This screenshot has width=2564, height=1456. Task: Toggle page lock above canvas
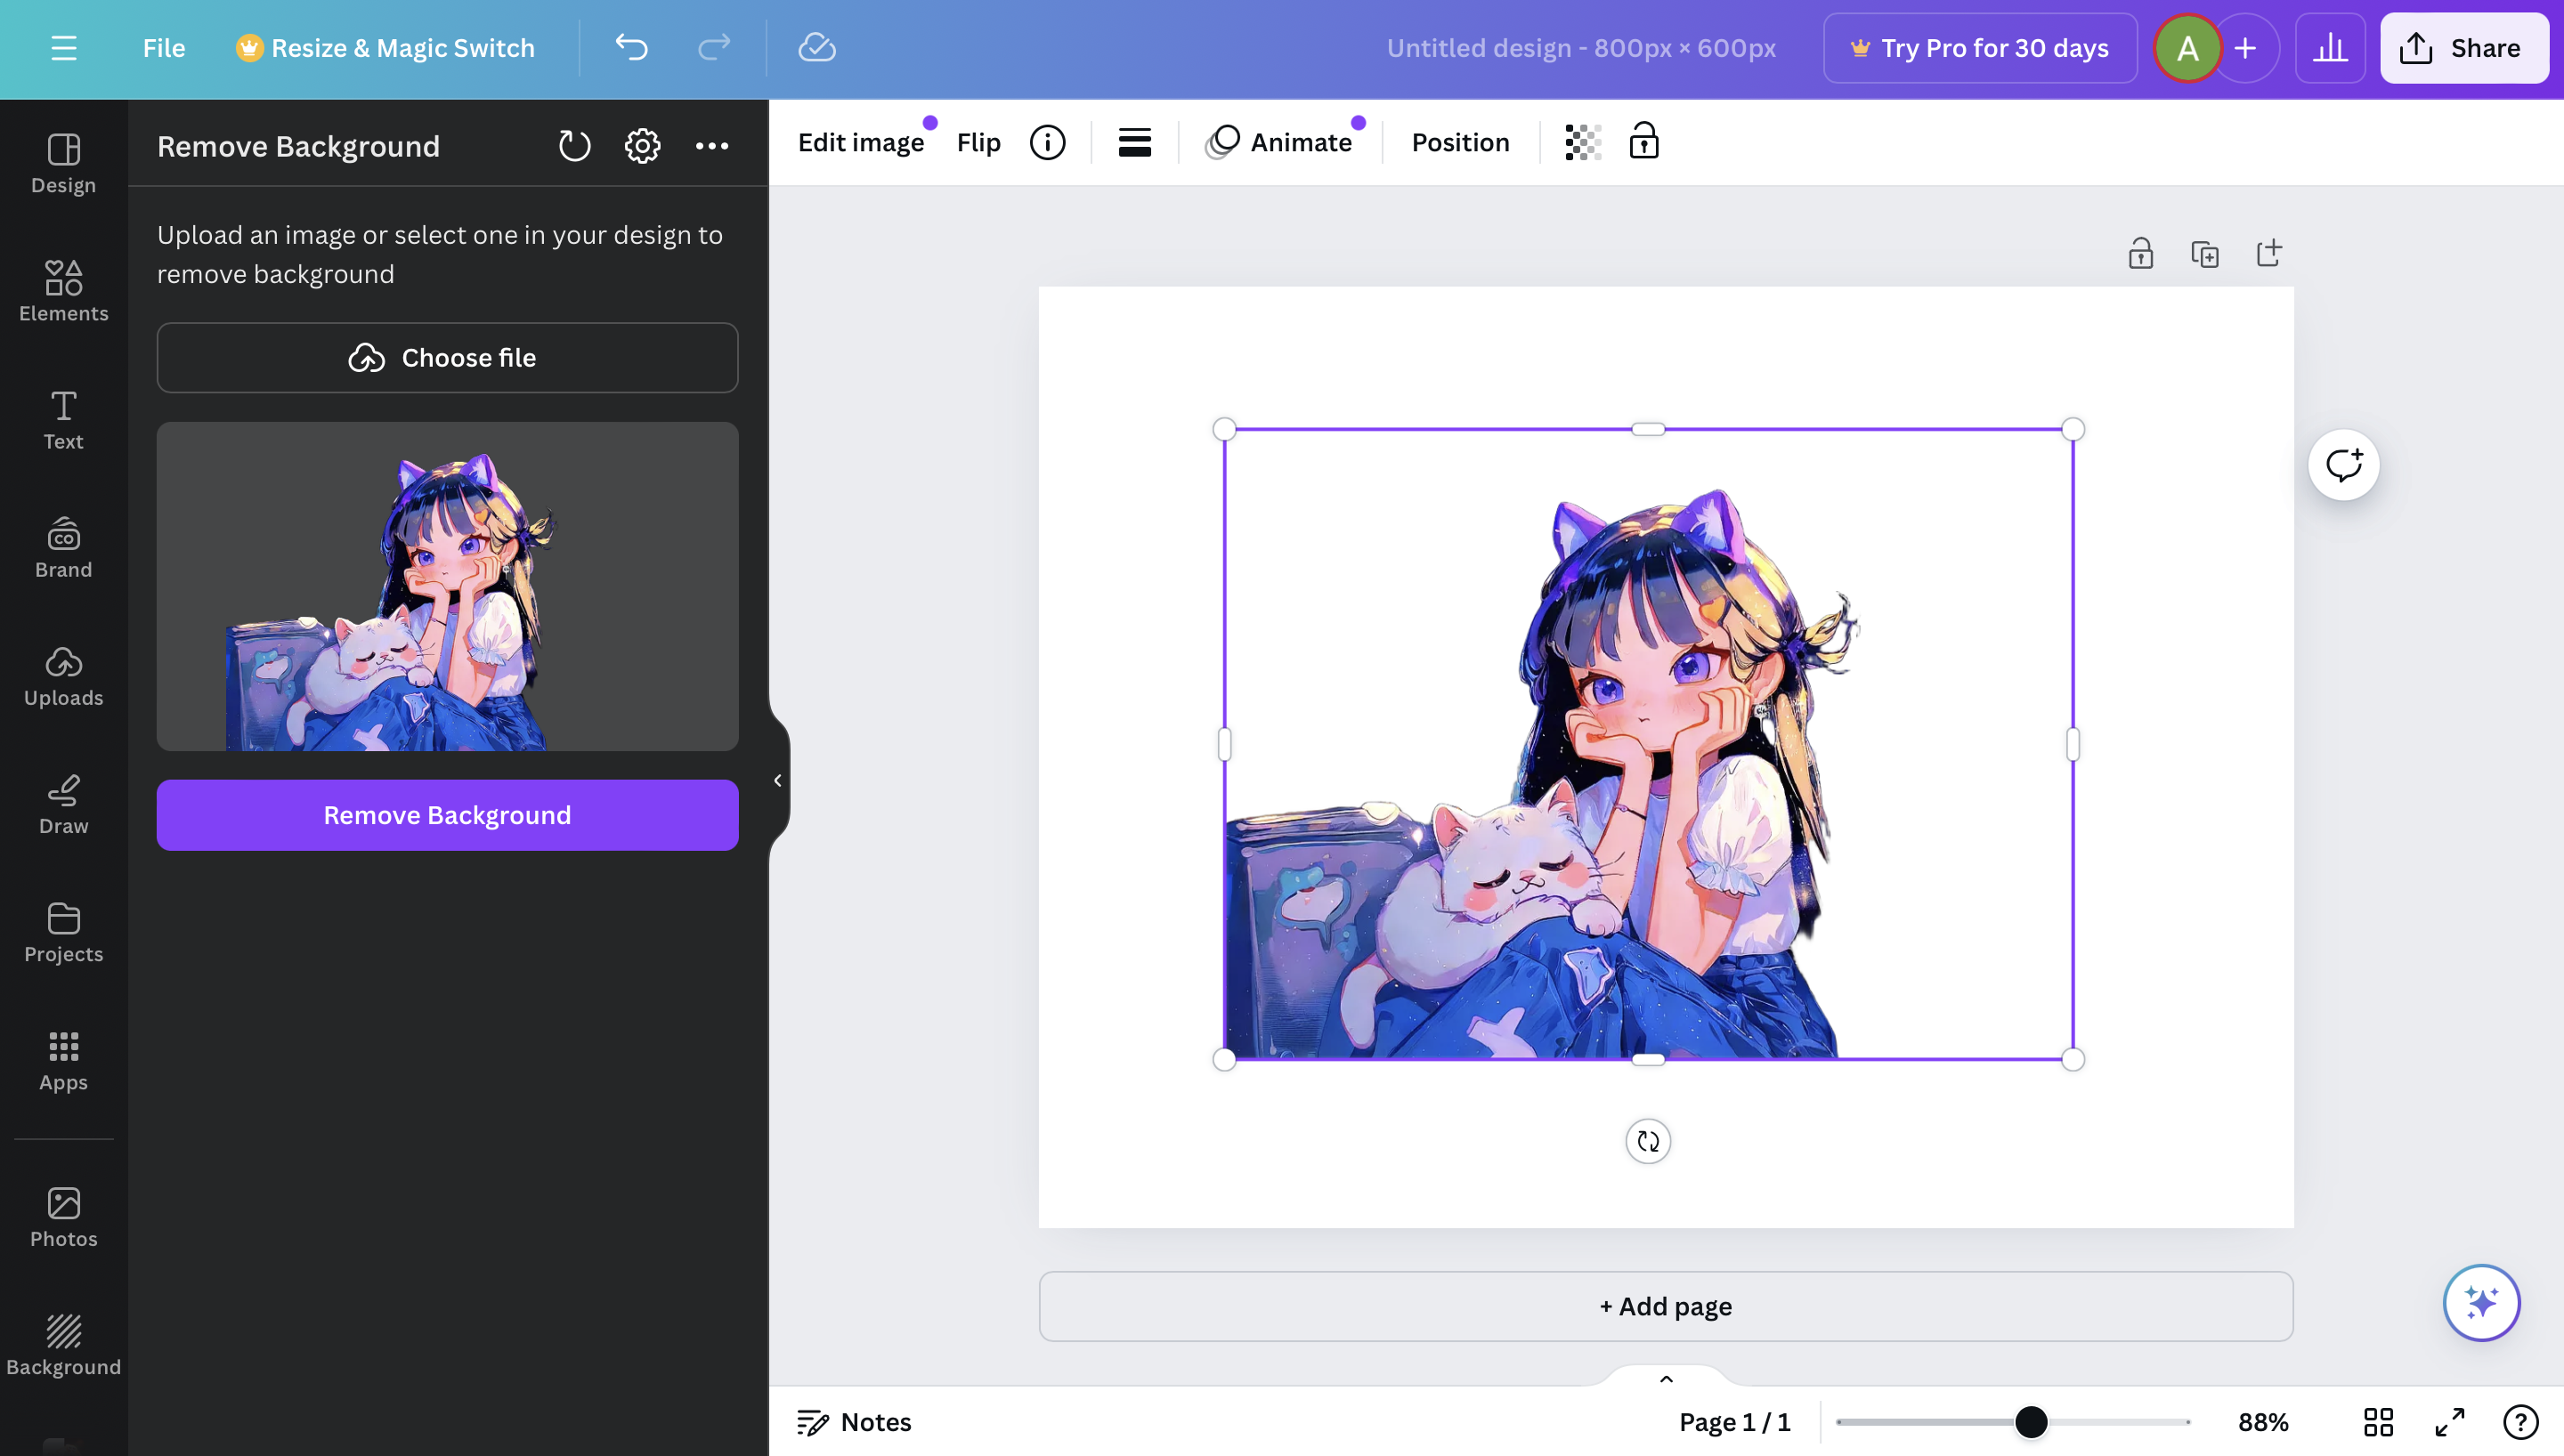pyautogui.click(x=2140, y=254)
